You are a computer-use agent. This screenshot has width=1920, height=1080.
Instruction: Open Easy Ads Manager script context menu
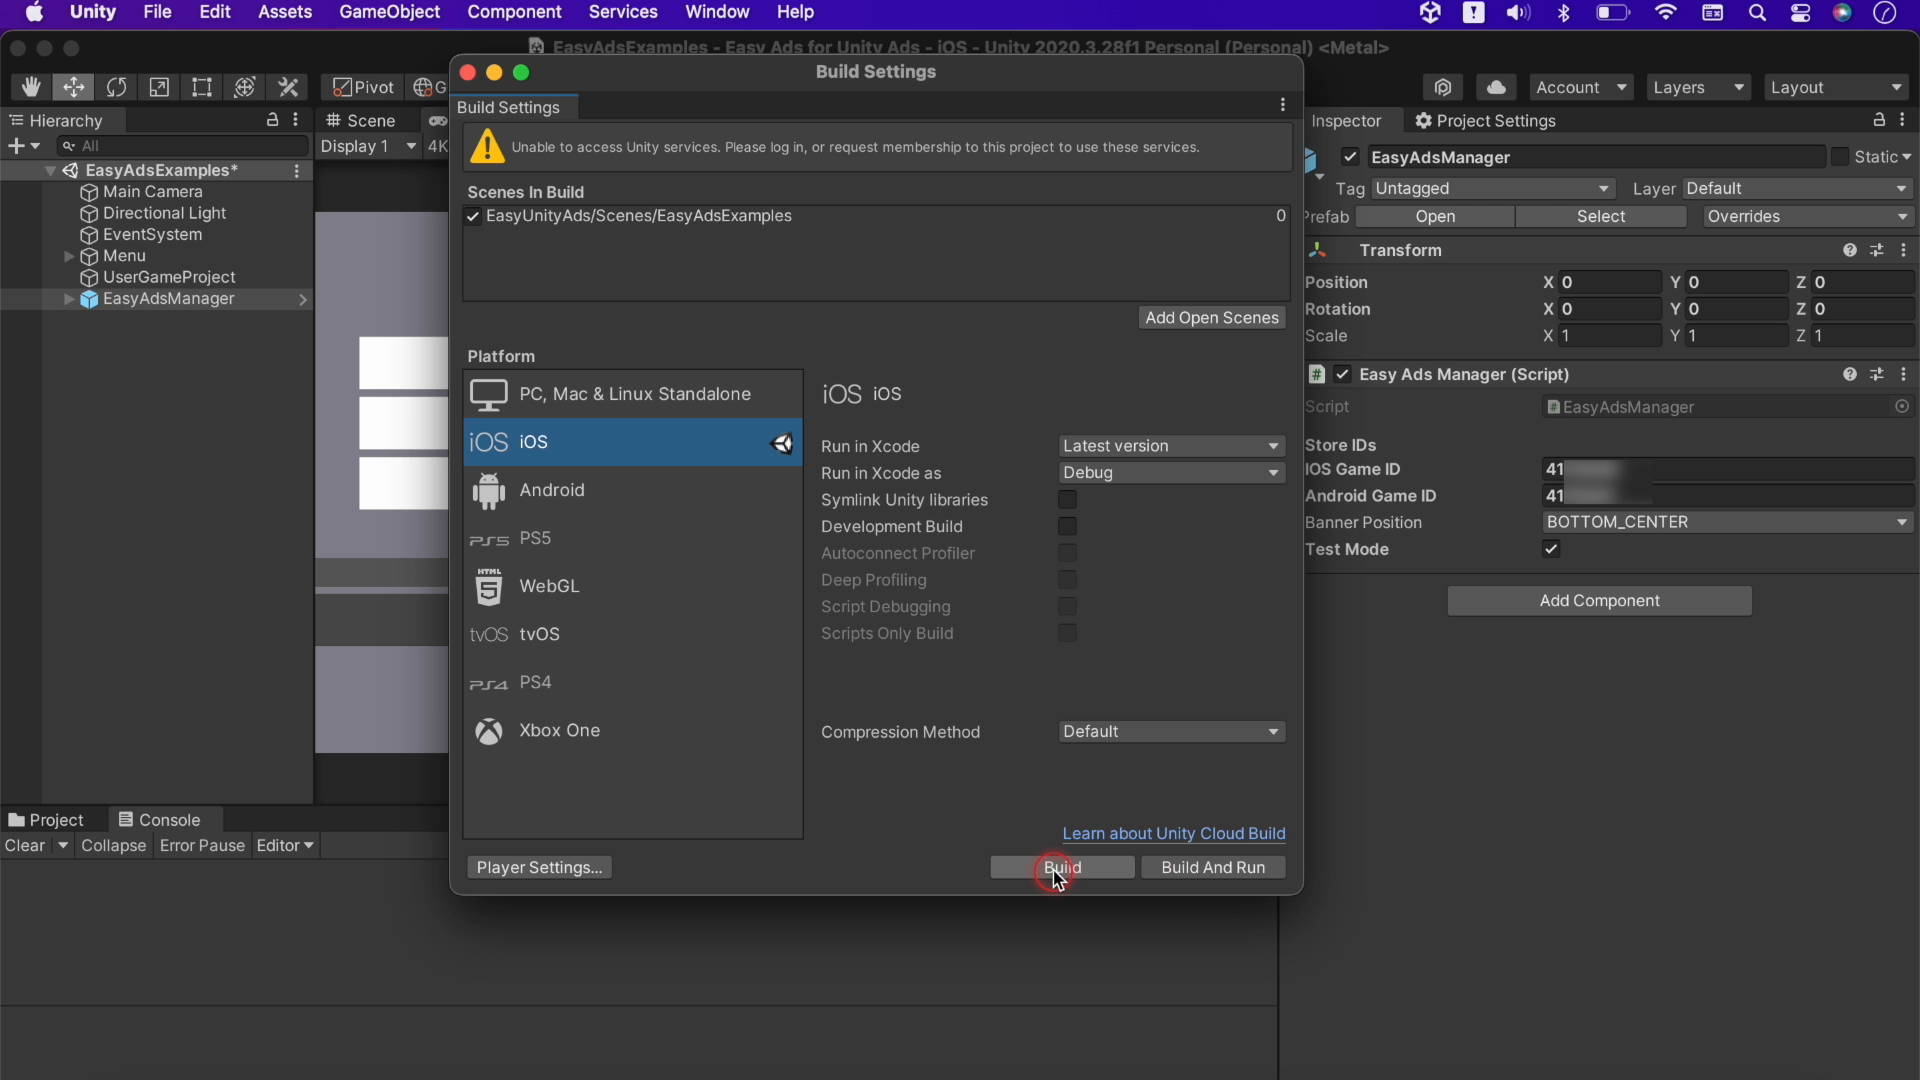pyautogui.click(x=1903, y=374)
